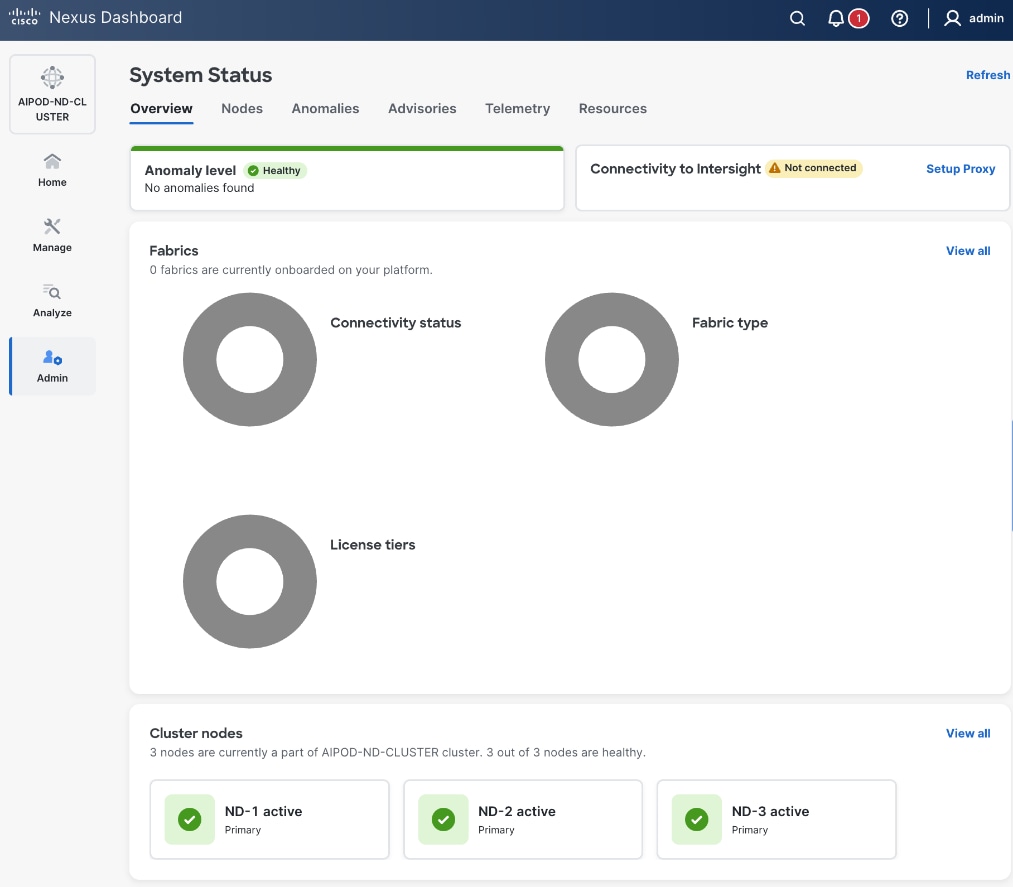1013x887 pixels.
Task: Open the Manage sidebar section
Action: (52, 234)
